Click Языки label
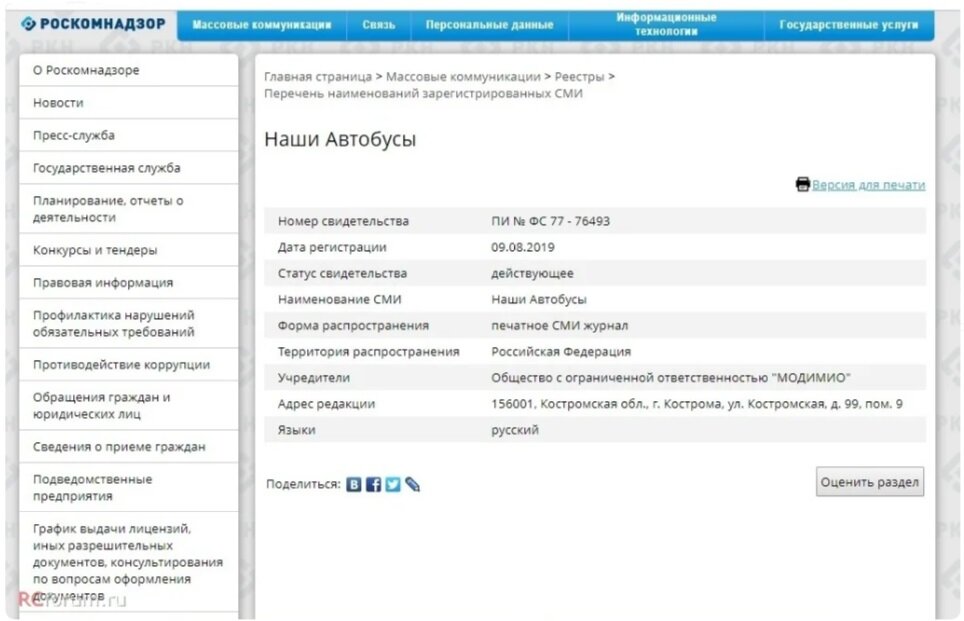Image resolution: width=964 pixels, height=621 pixels. pos(296,430)
